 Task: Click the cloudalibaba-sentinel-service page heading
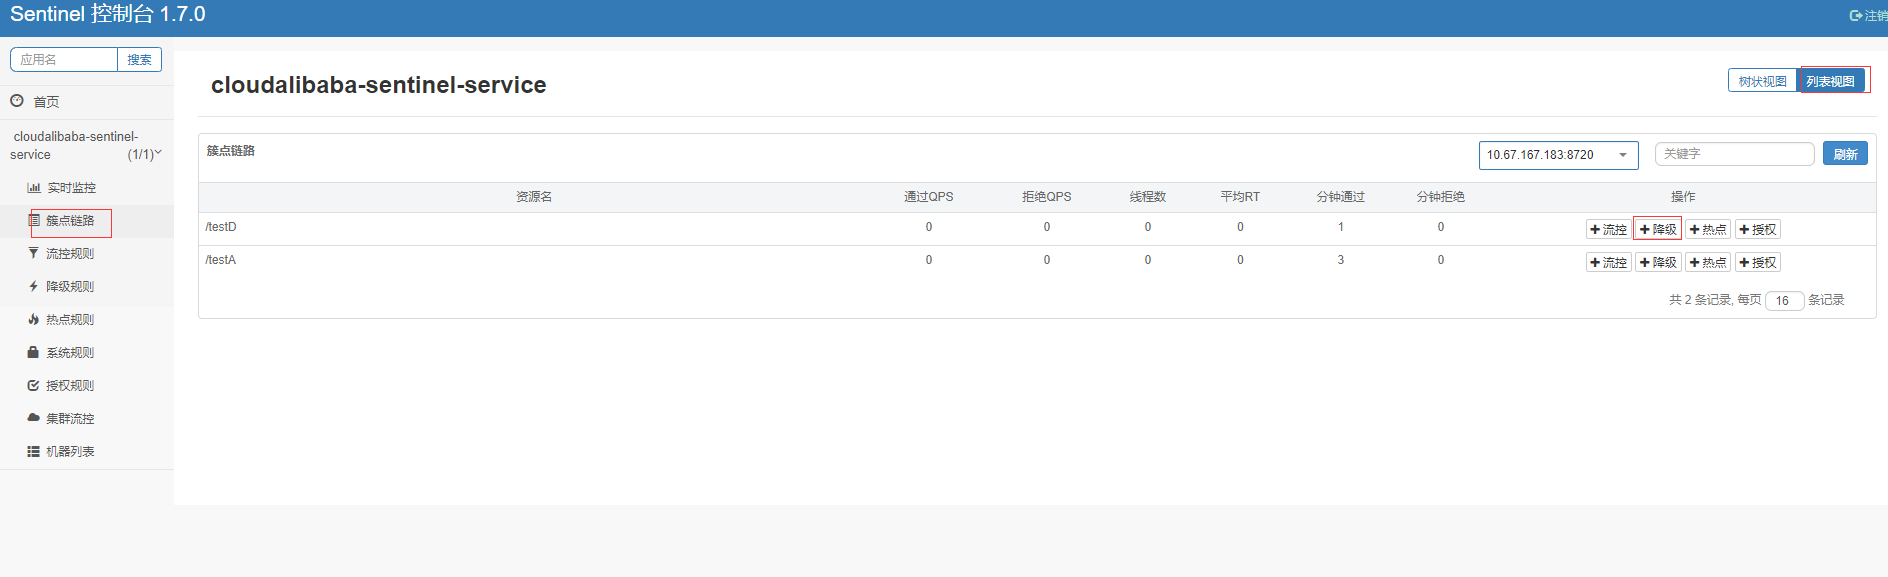(378, 85)
